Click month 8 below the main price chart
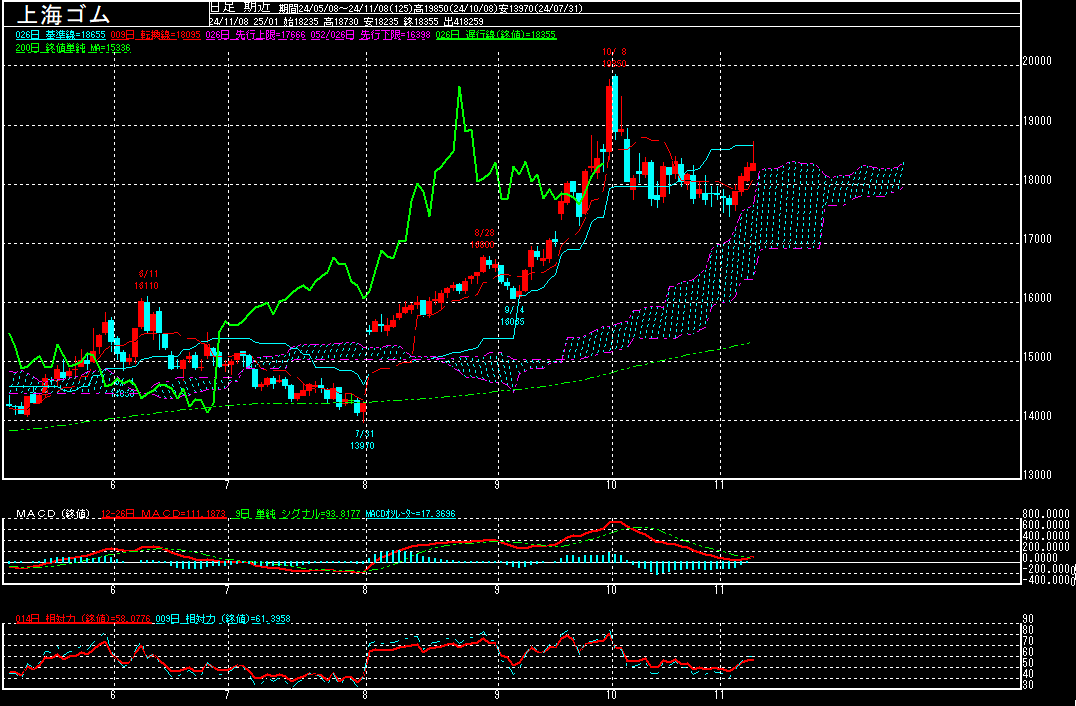 click(365, 485)
